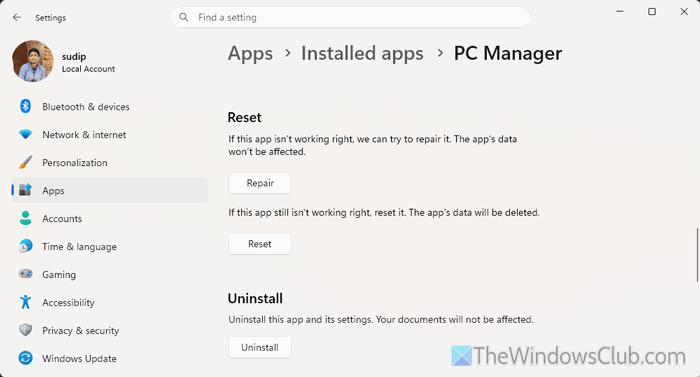Click the Windows Update sync icon

[x=25, y=358]
